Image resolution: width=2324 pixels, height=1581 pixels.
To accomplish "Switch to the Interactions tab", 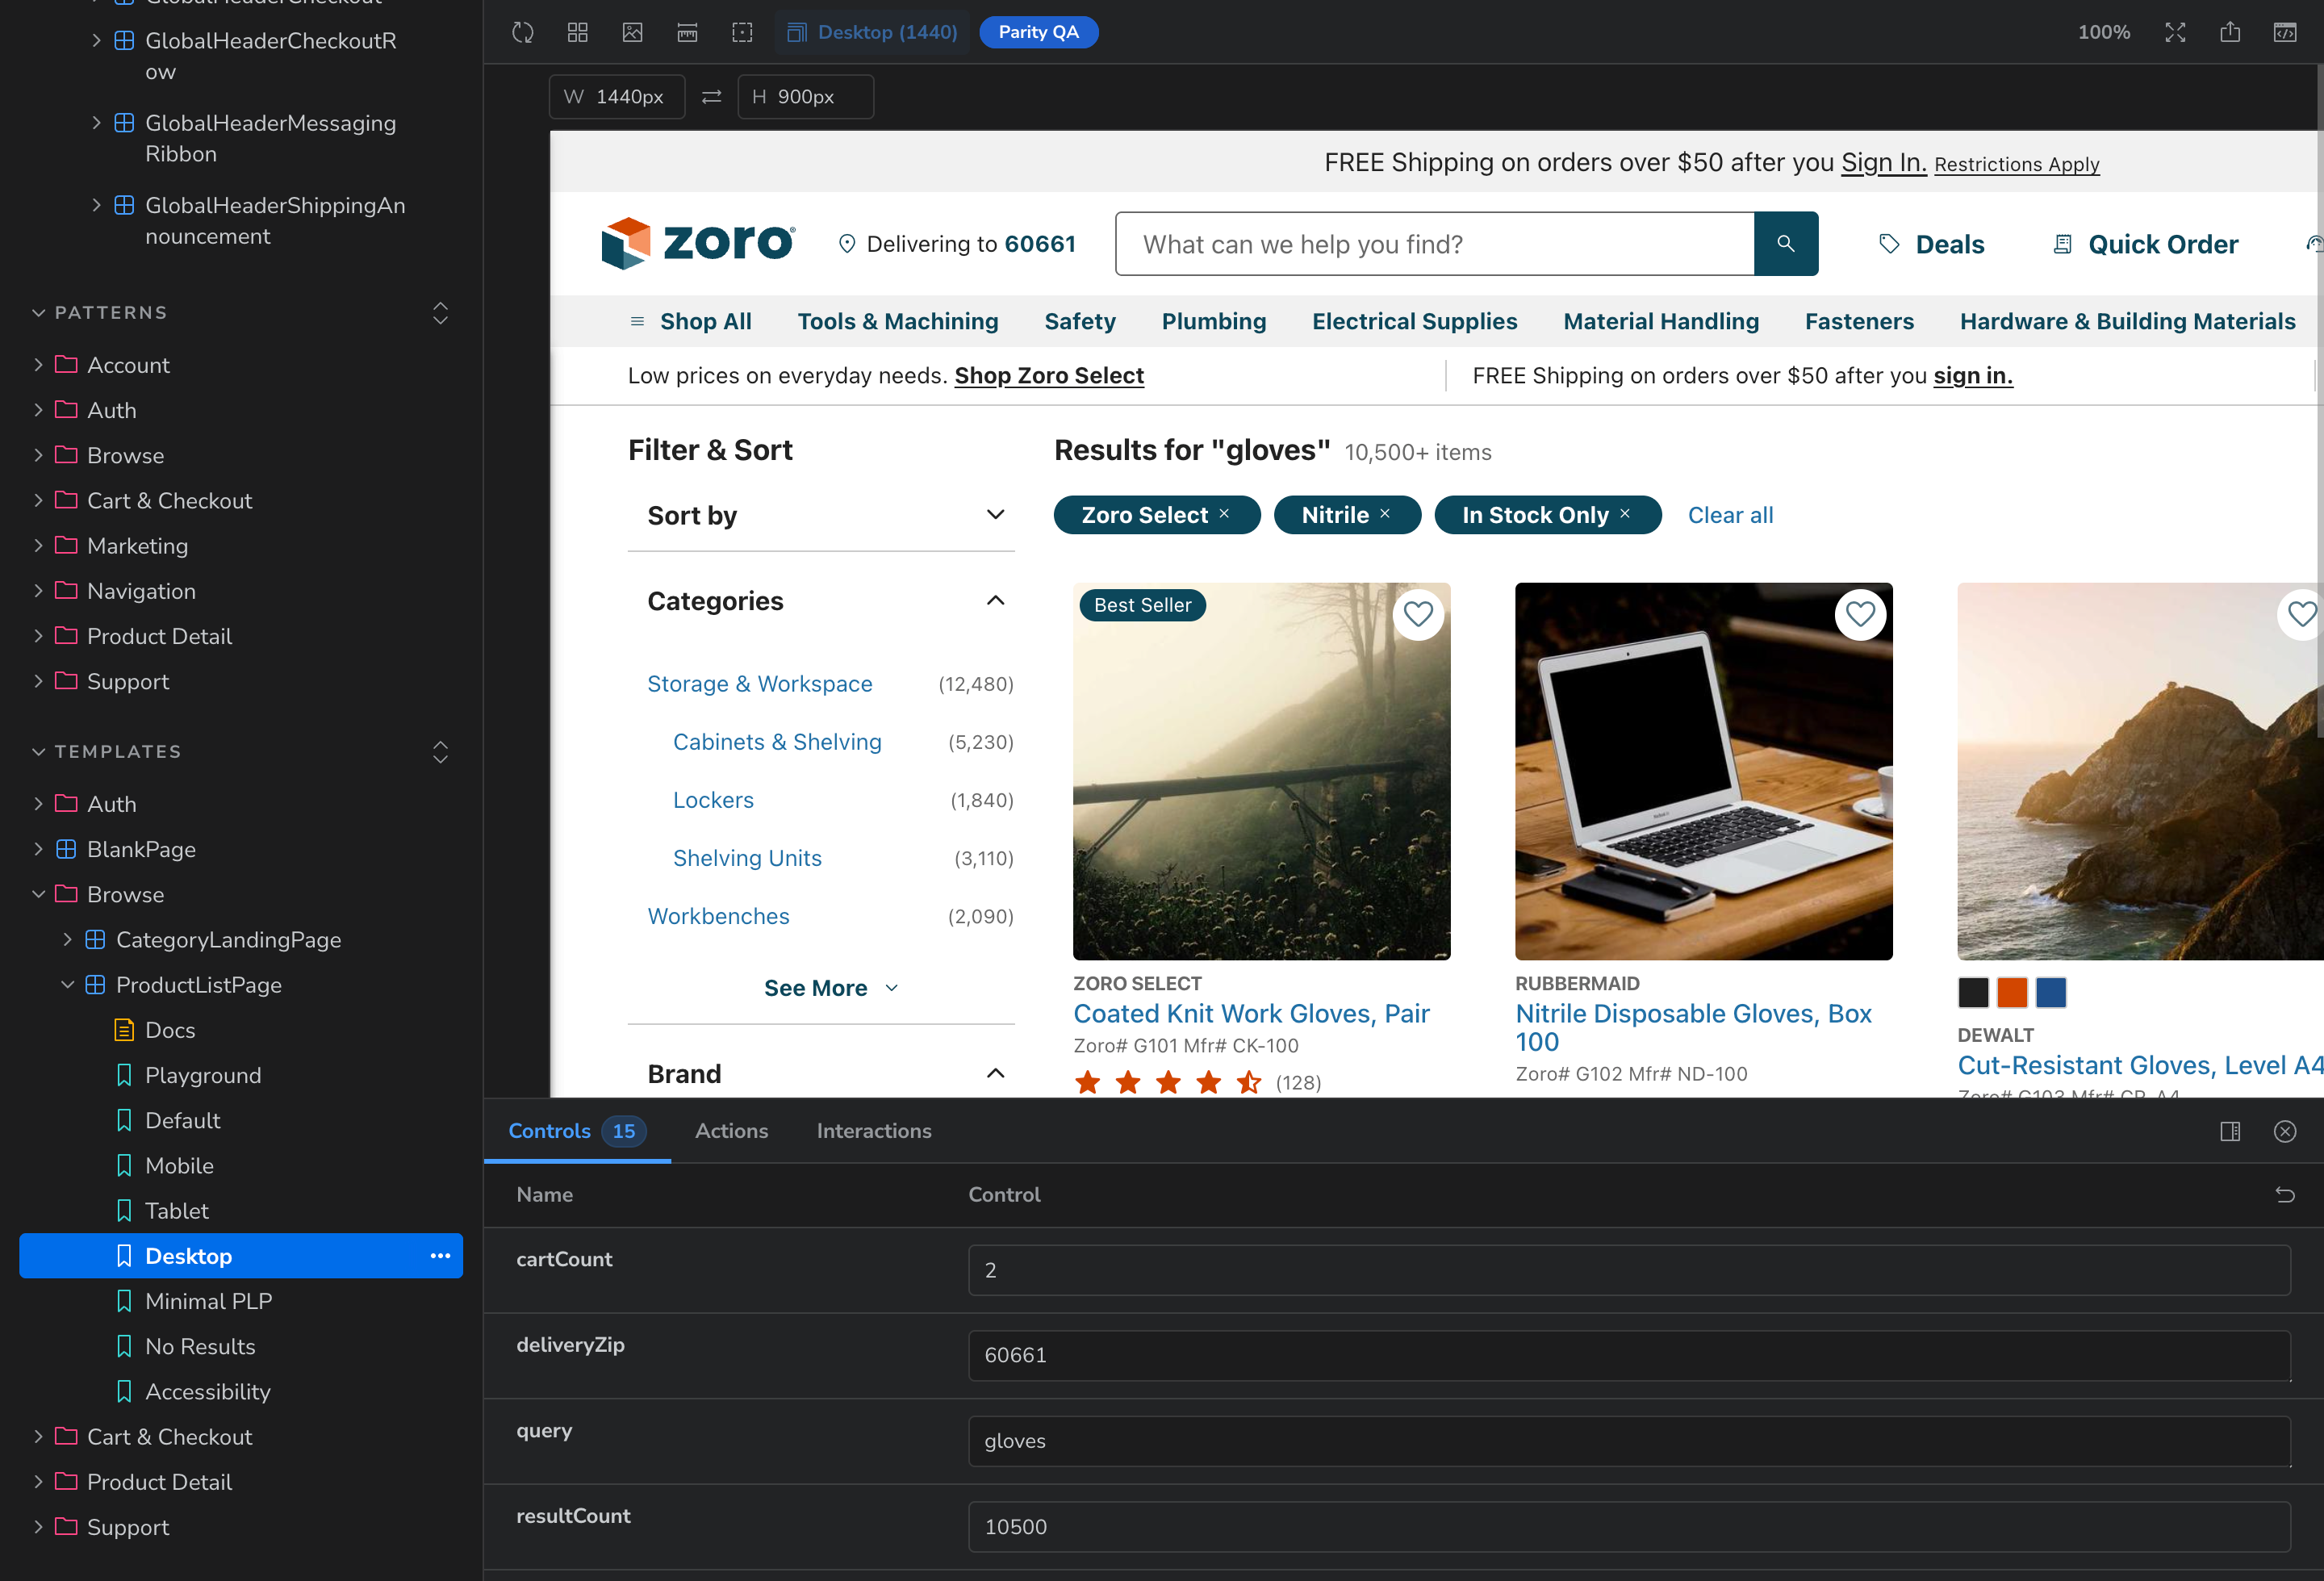I will click(x=873, y=1130).
